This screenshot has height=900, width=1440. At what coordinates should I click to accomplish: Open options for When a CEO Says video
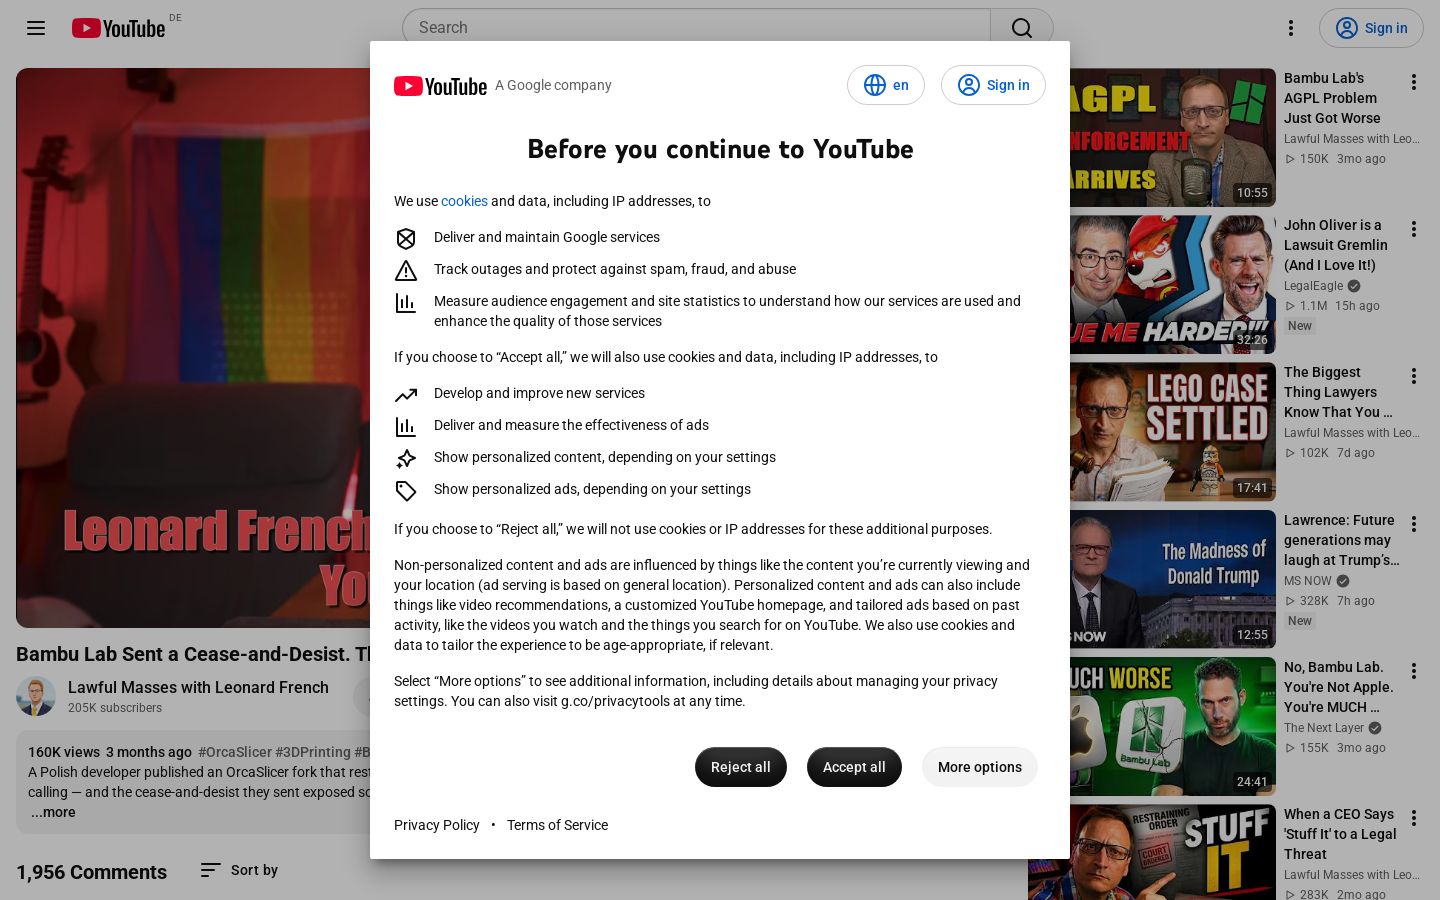[1414, 818]
